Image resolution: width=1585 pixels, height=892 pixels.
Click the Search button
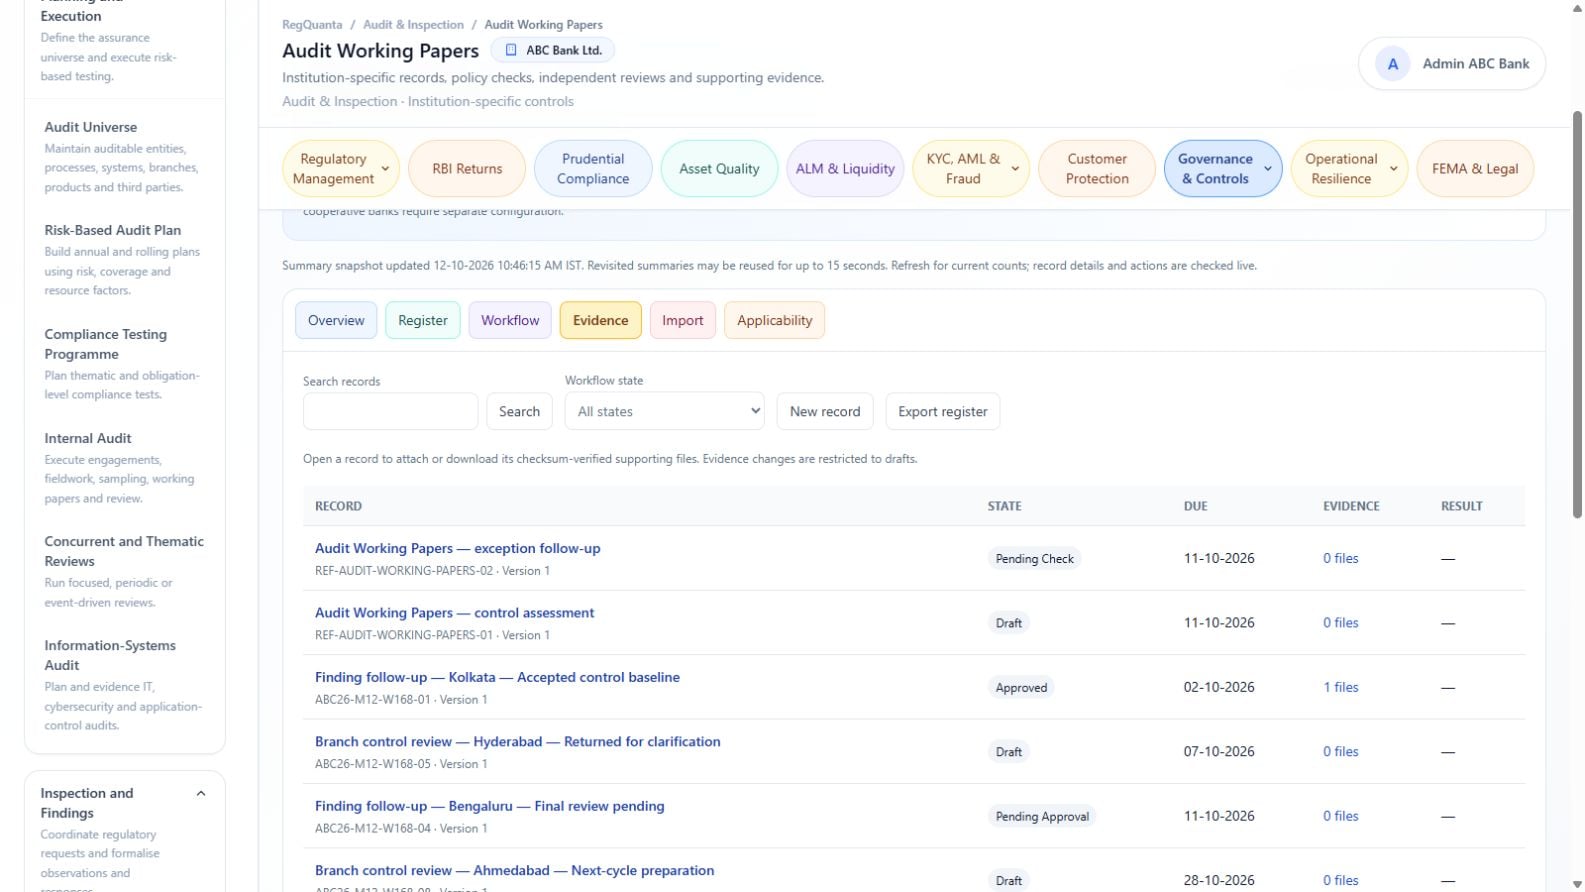520,411
